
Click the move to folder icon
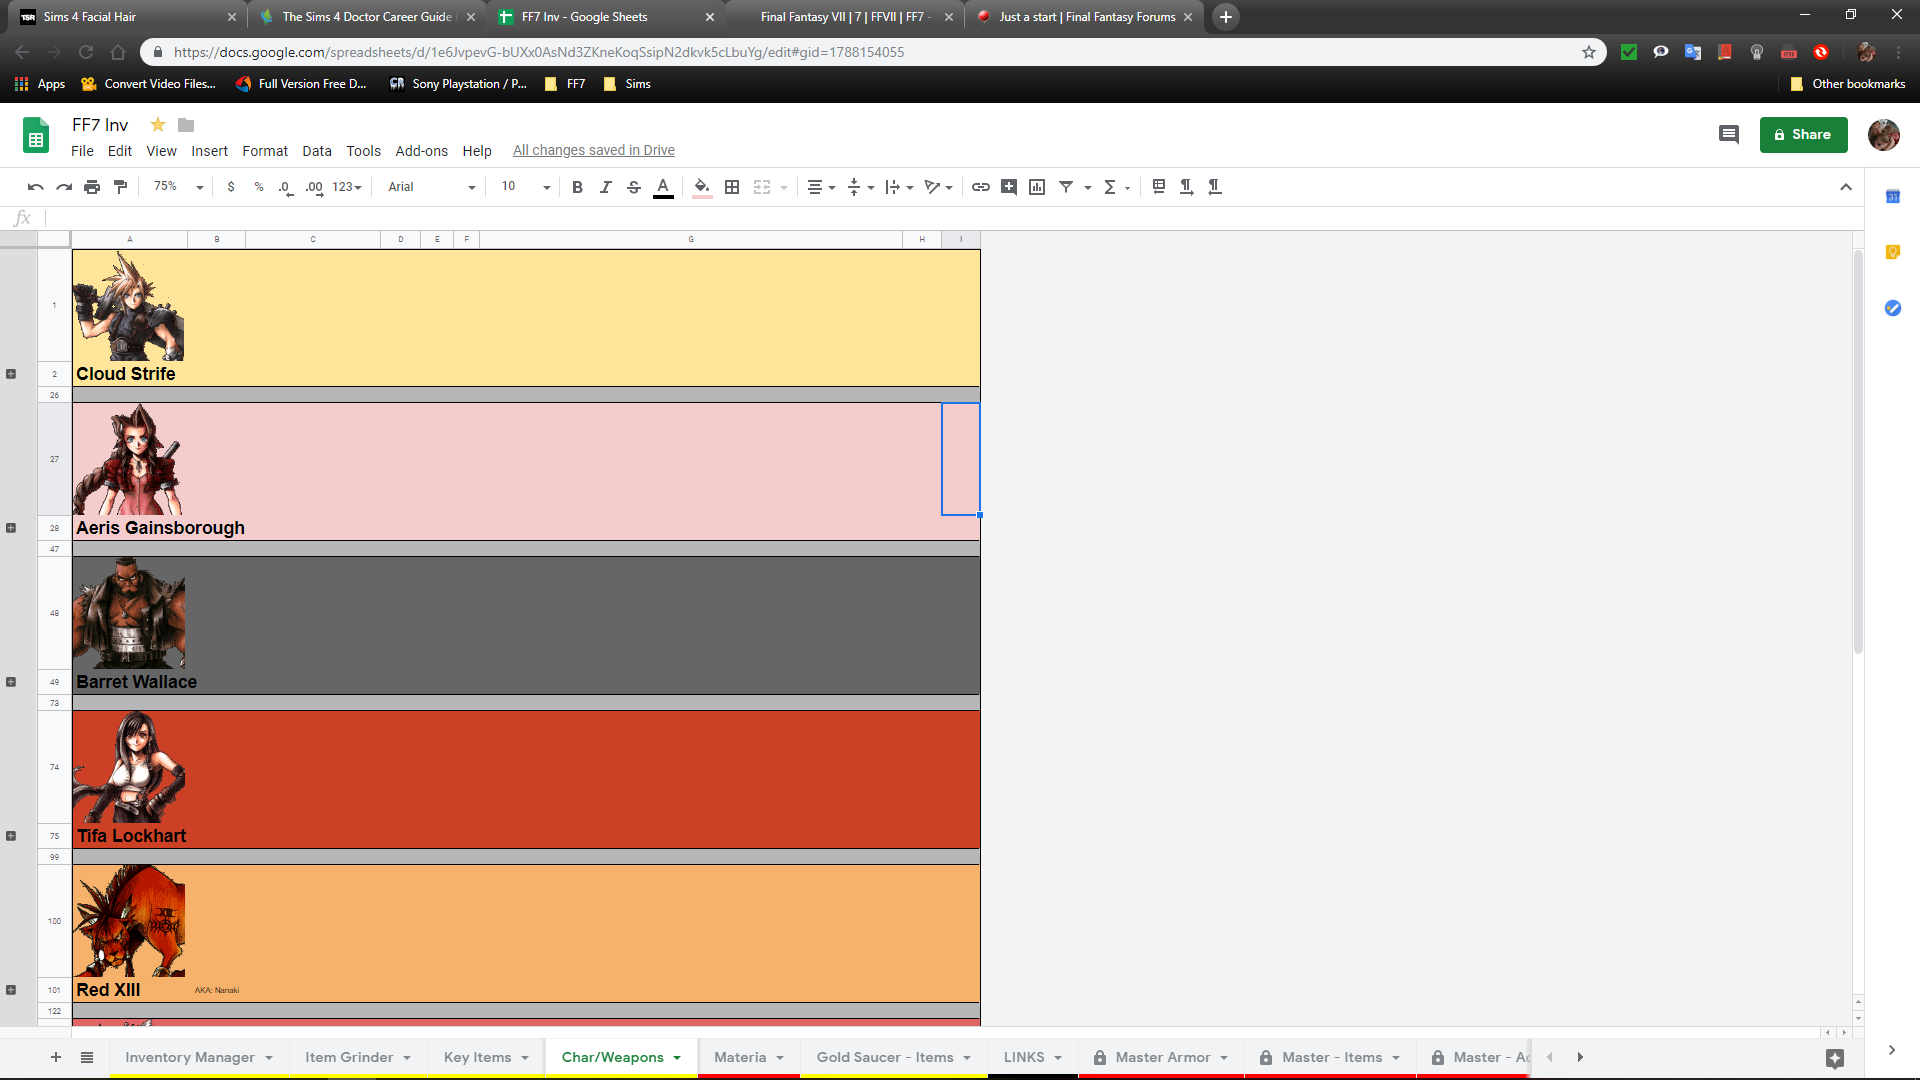pos(186,125)
